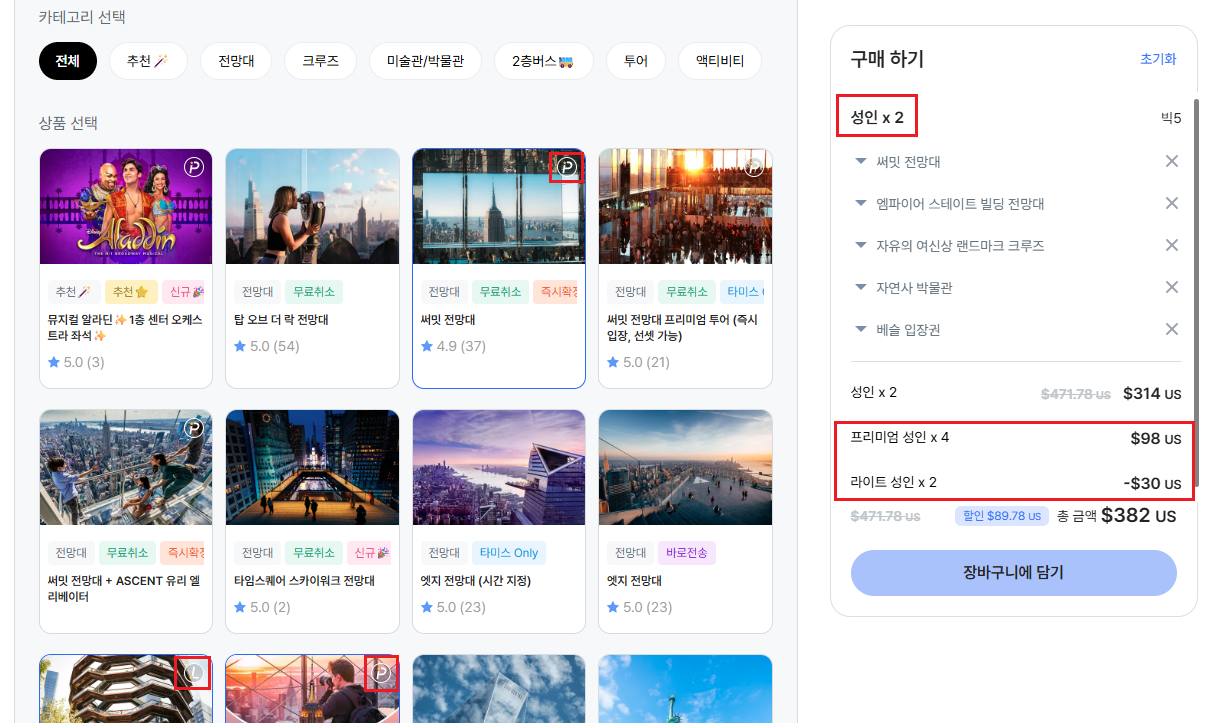Select the 전체 category tab
The height and width of the screenshot is (723, 1212).
[68, 61]
